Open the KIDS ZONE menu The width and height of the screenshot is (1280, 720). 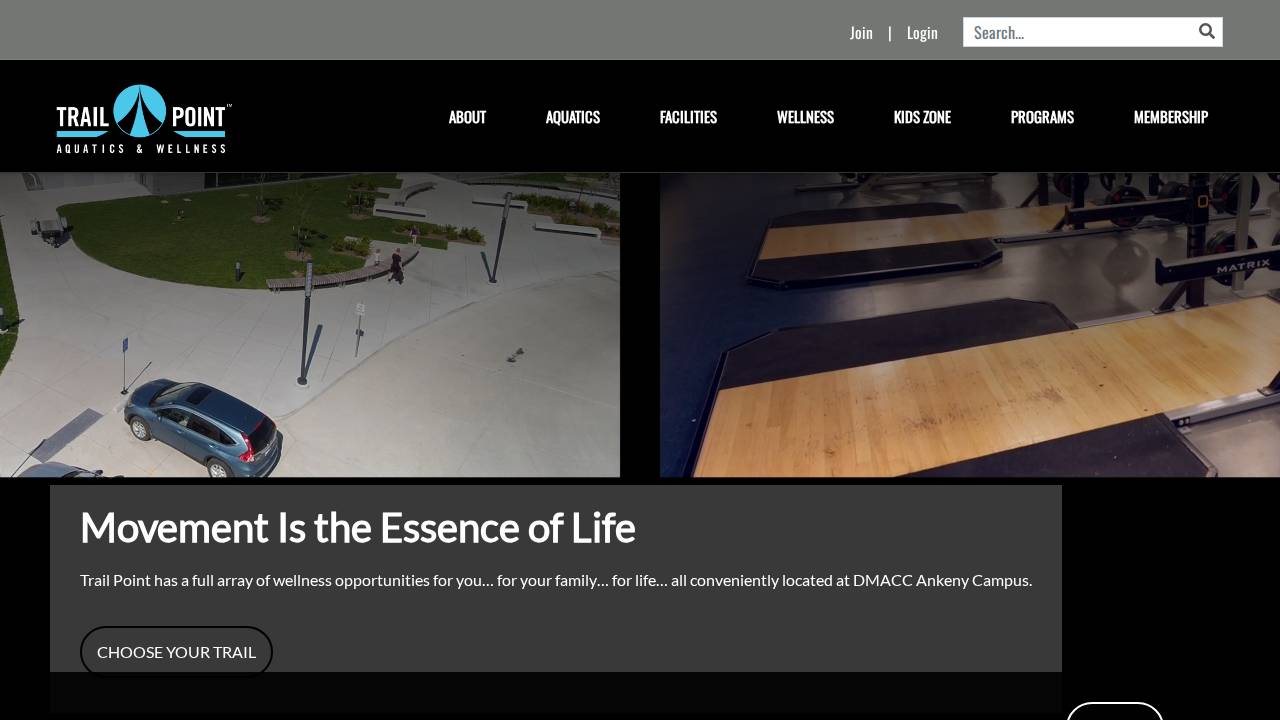(x=922, y=117)
